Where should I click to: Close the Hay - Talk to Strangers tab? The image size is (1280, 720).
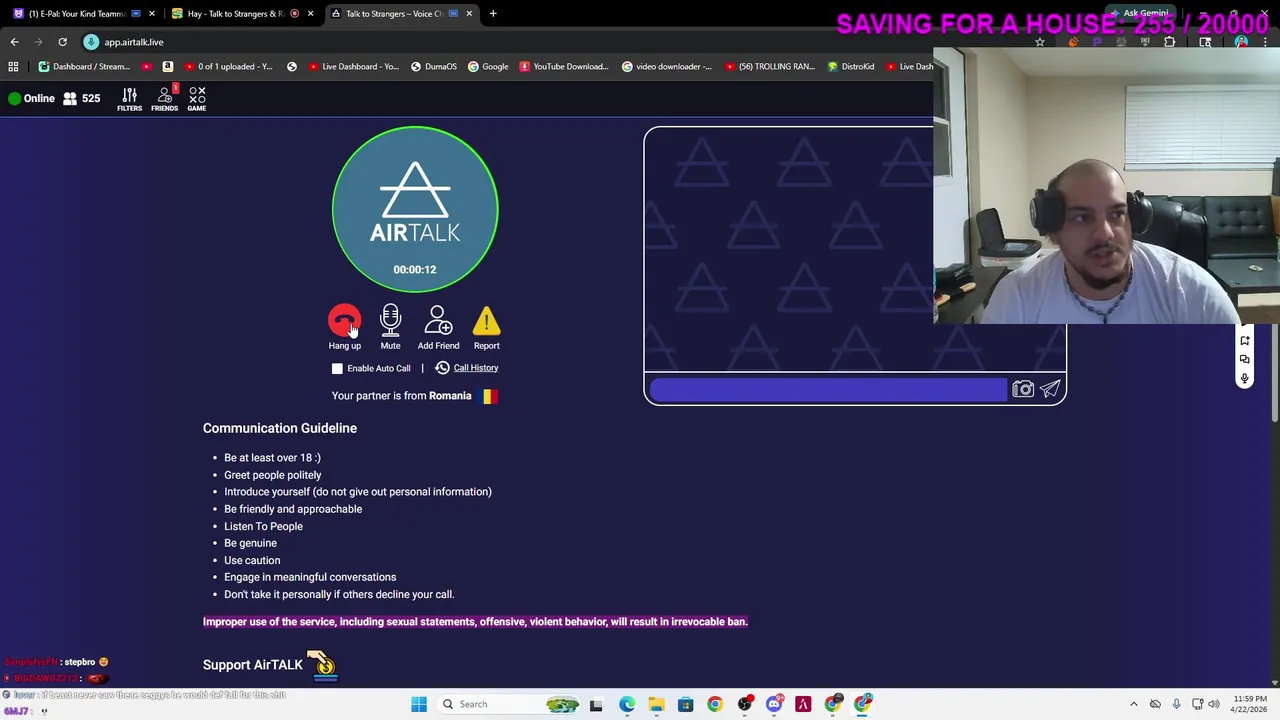[x=310, y=14]
